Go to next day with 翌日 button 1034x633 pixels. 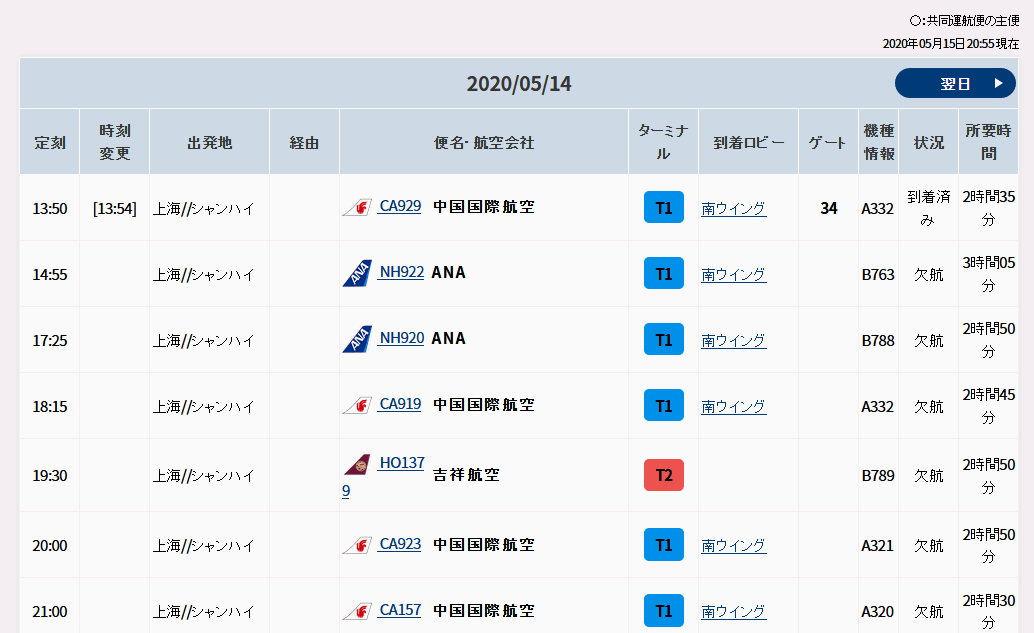pyautogui.click(x=955, y=83)
